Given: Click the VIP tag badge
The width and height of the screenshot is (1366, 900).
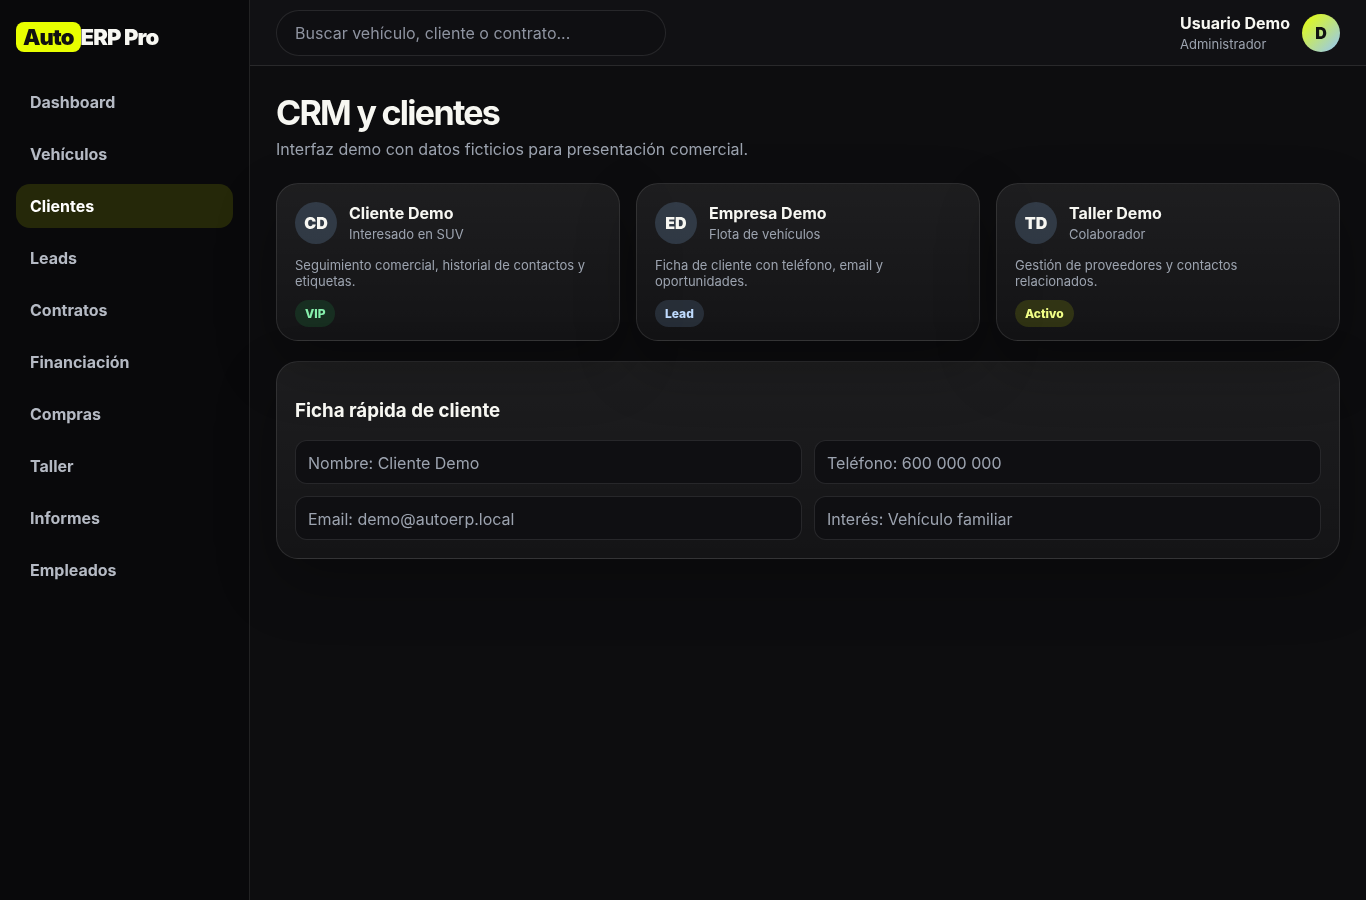Looking at the screenshot, I should coord(315,313).
